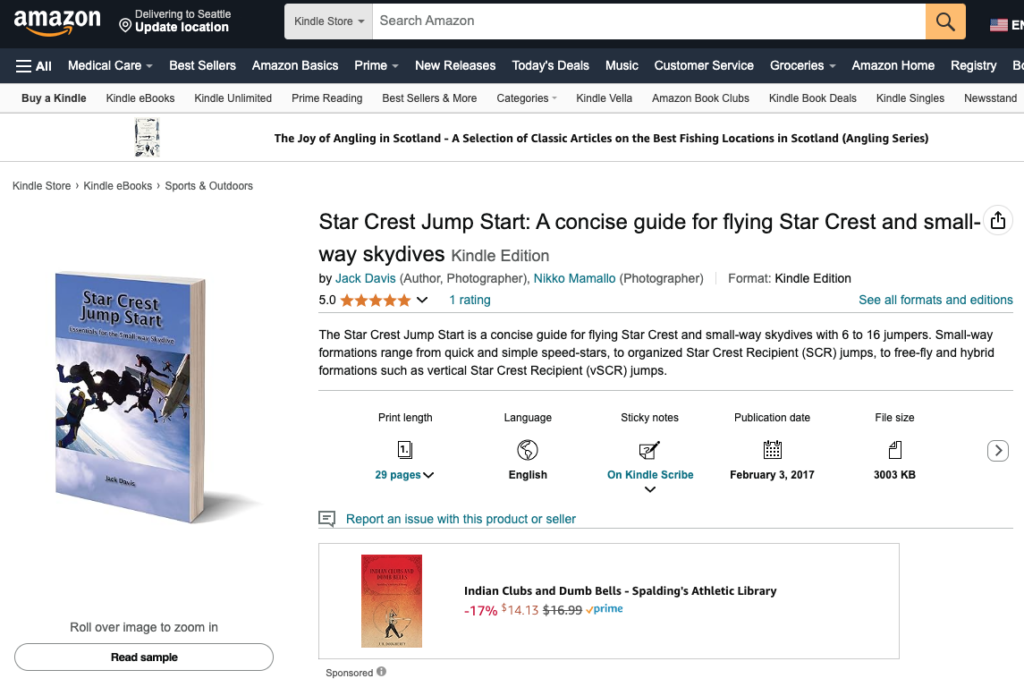The image size is (1024, 687).
Task: Click the Amazon logo
Action: [x=57, y=22]
